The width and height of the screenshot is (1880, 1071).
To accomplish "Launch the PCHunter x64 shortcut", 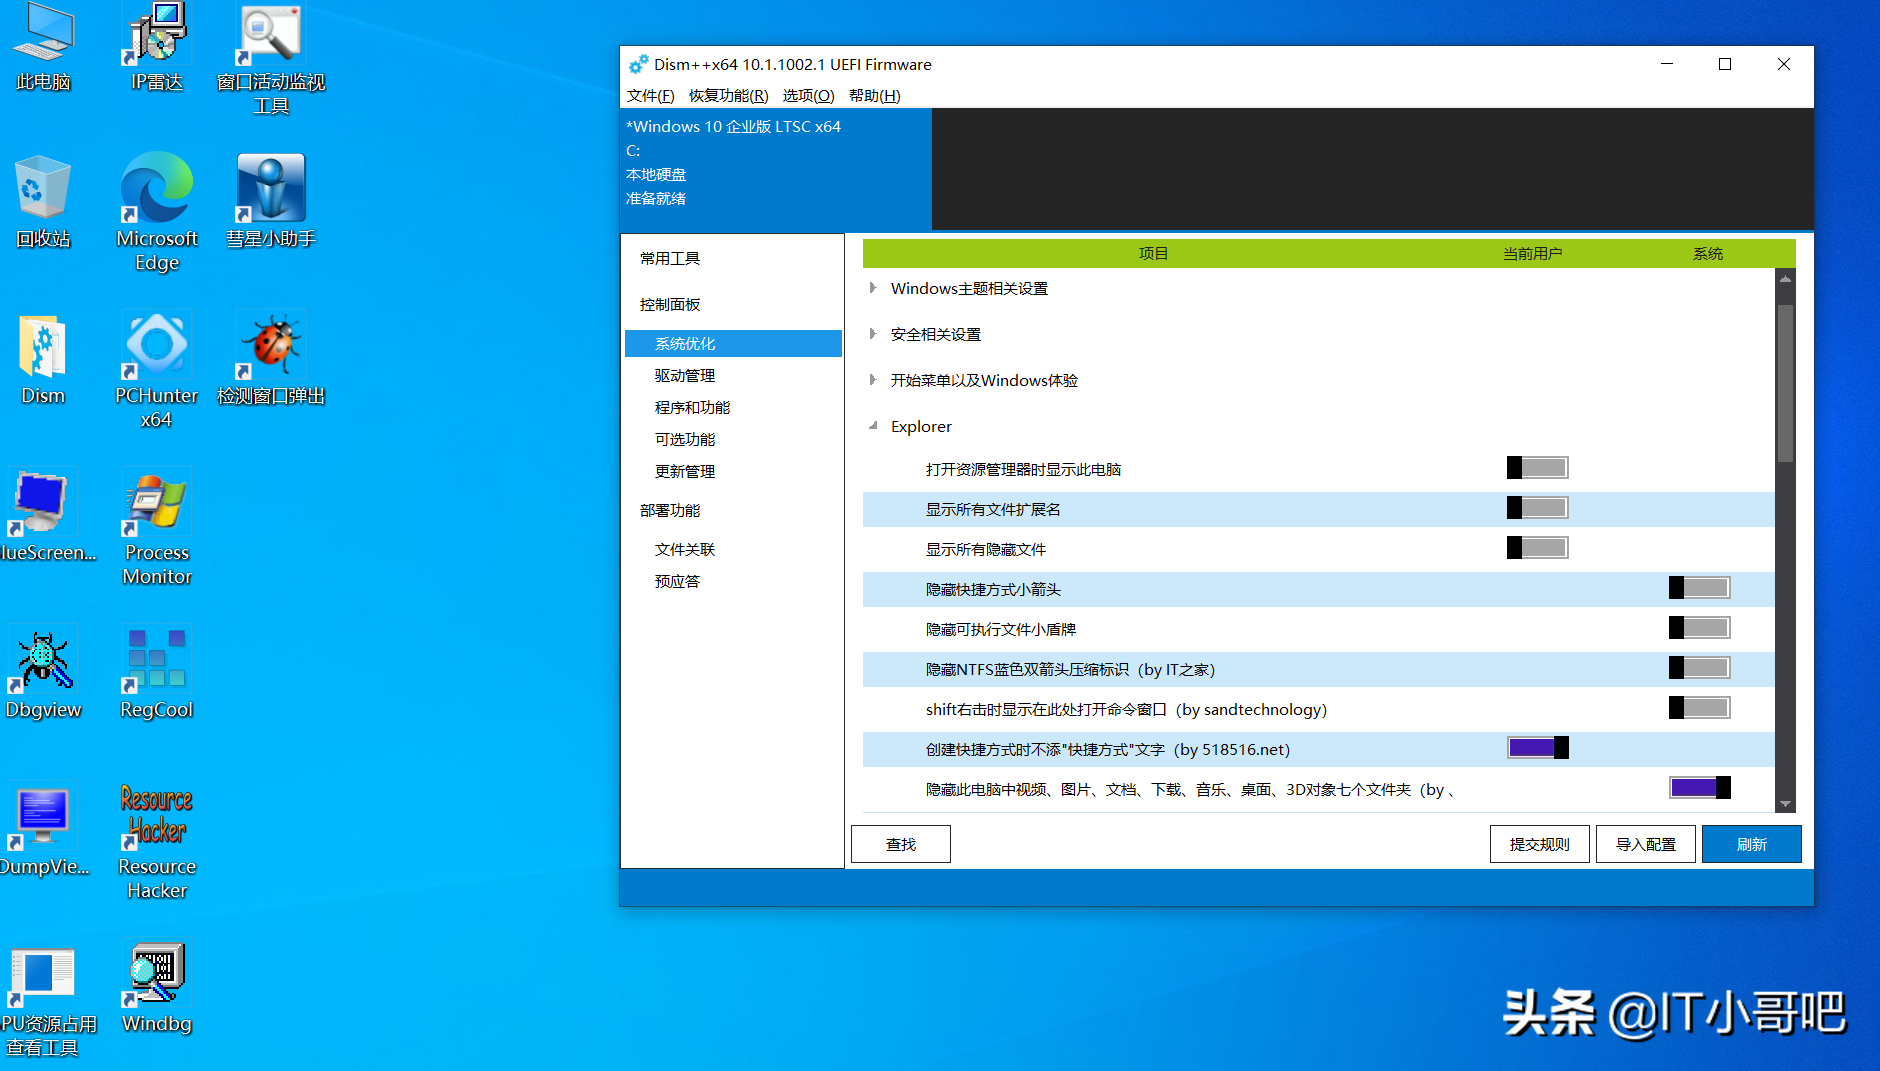I will click(x=157, y=369).
